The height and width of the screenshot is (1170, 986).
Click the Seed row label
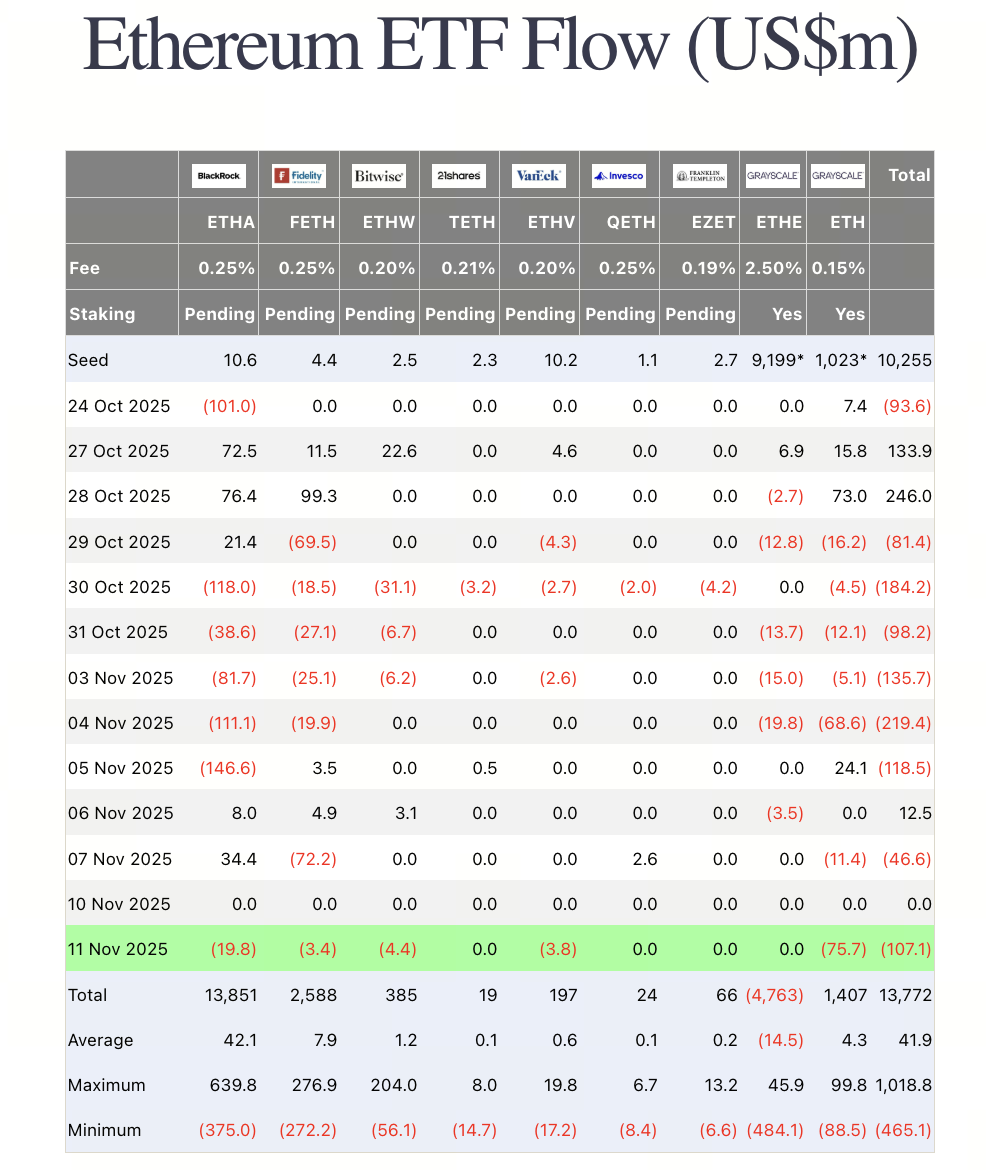tap(88, 360)
